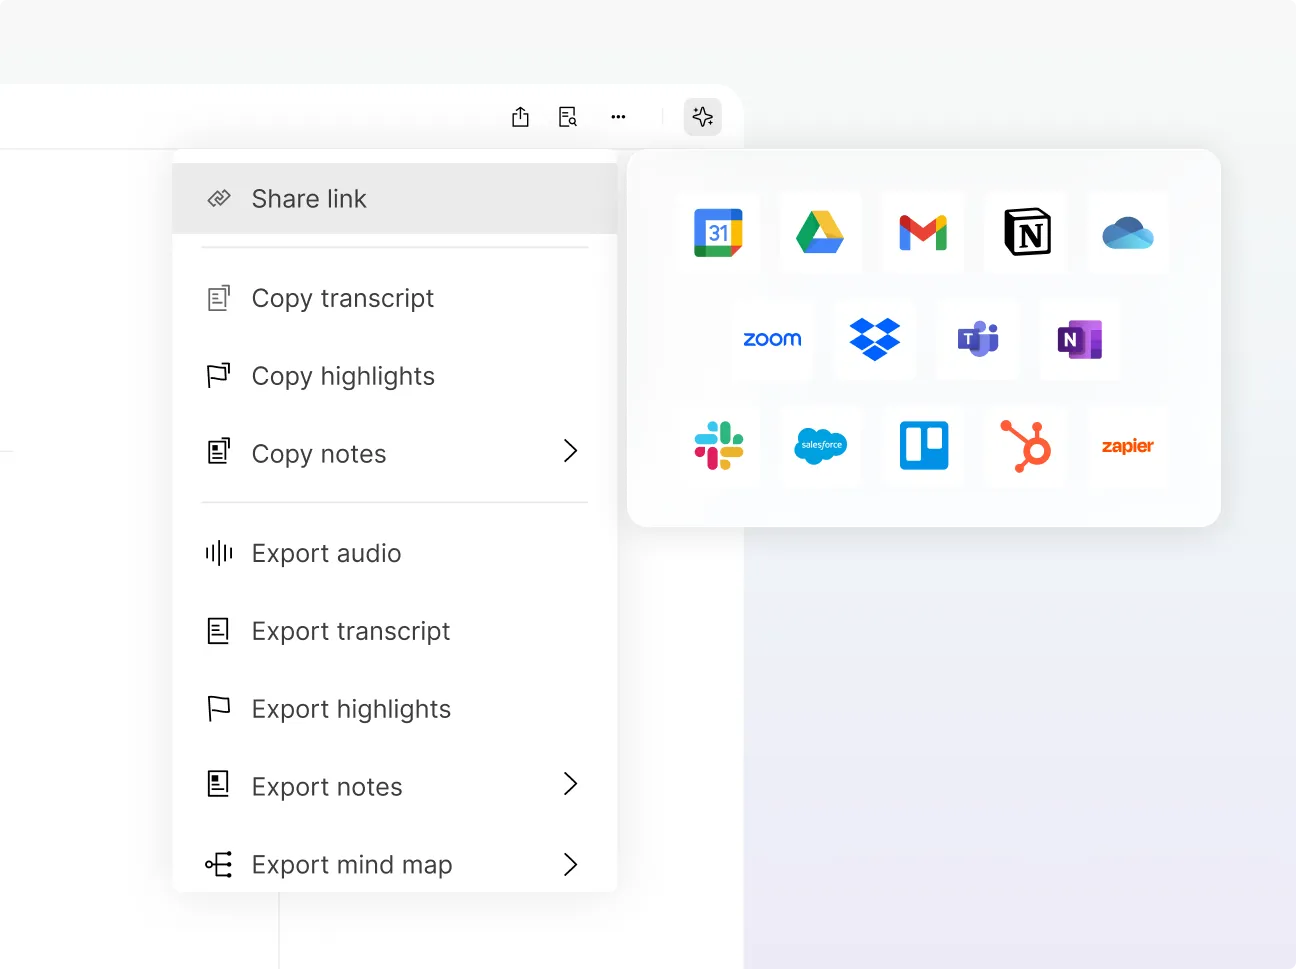
Task: Click the Zoom integration logo
Action: pos(772,339)
